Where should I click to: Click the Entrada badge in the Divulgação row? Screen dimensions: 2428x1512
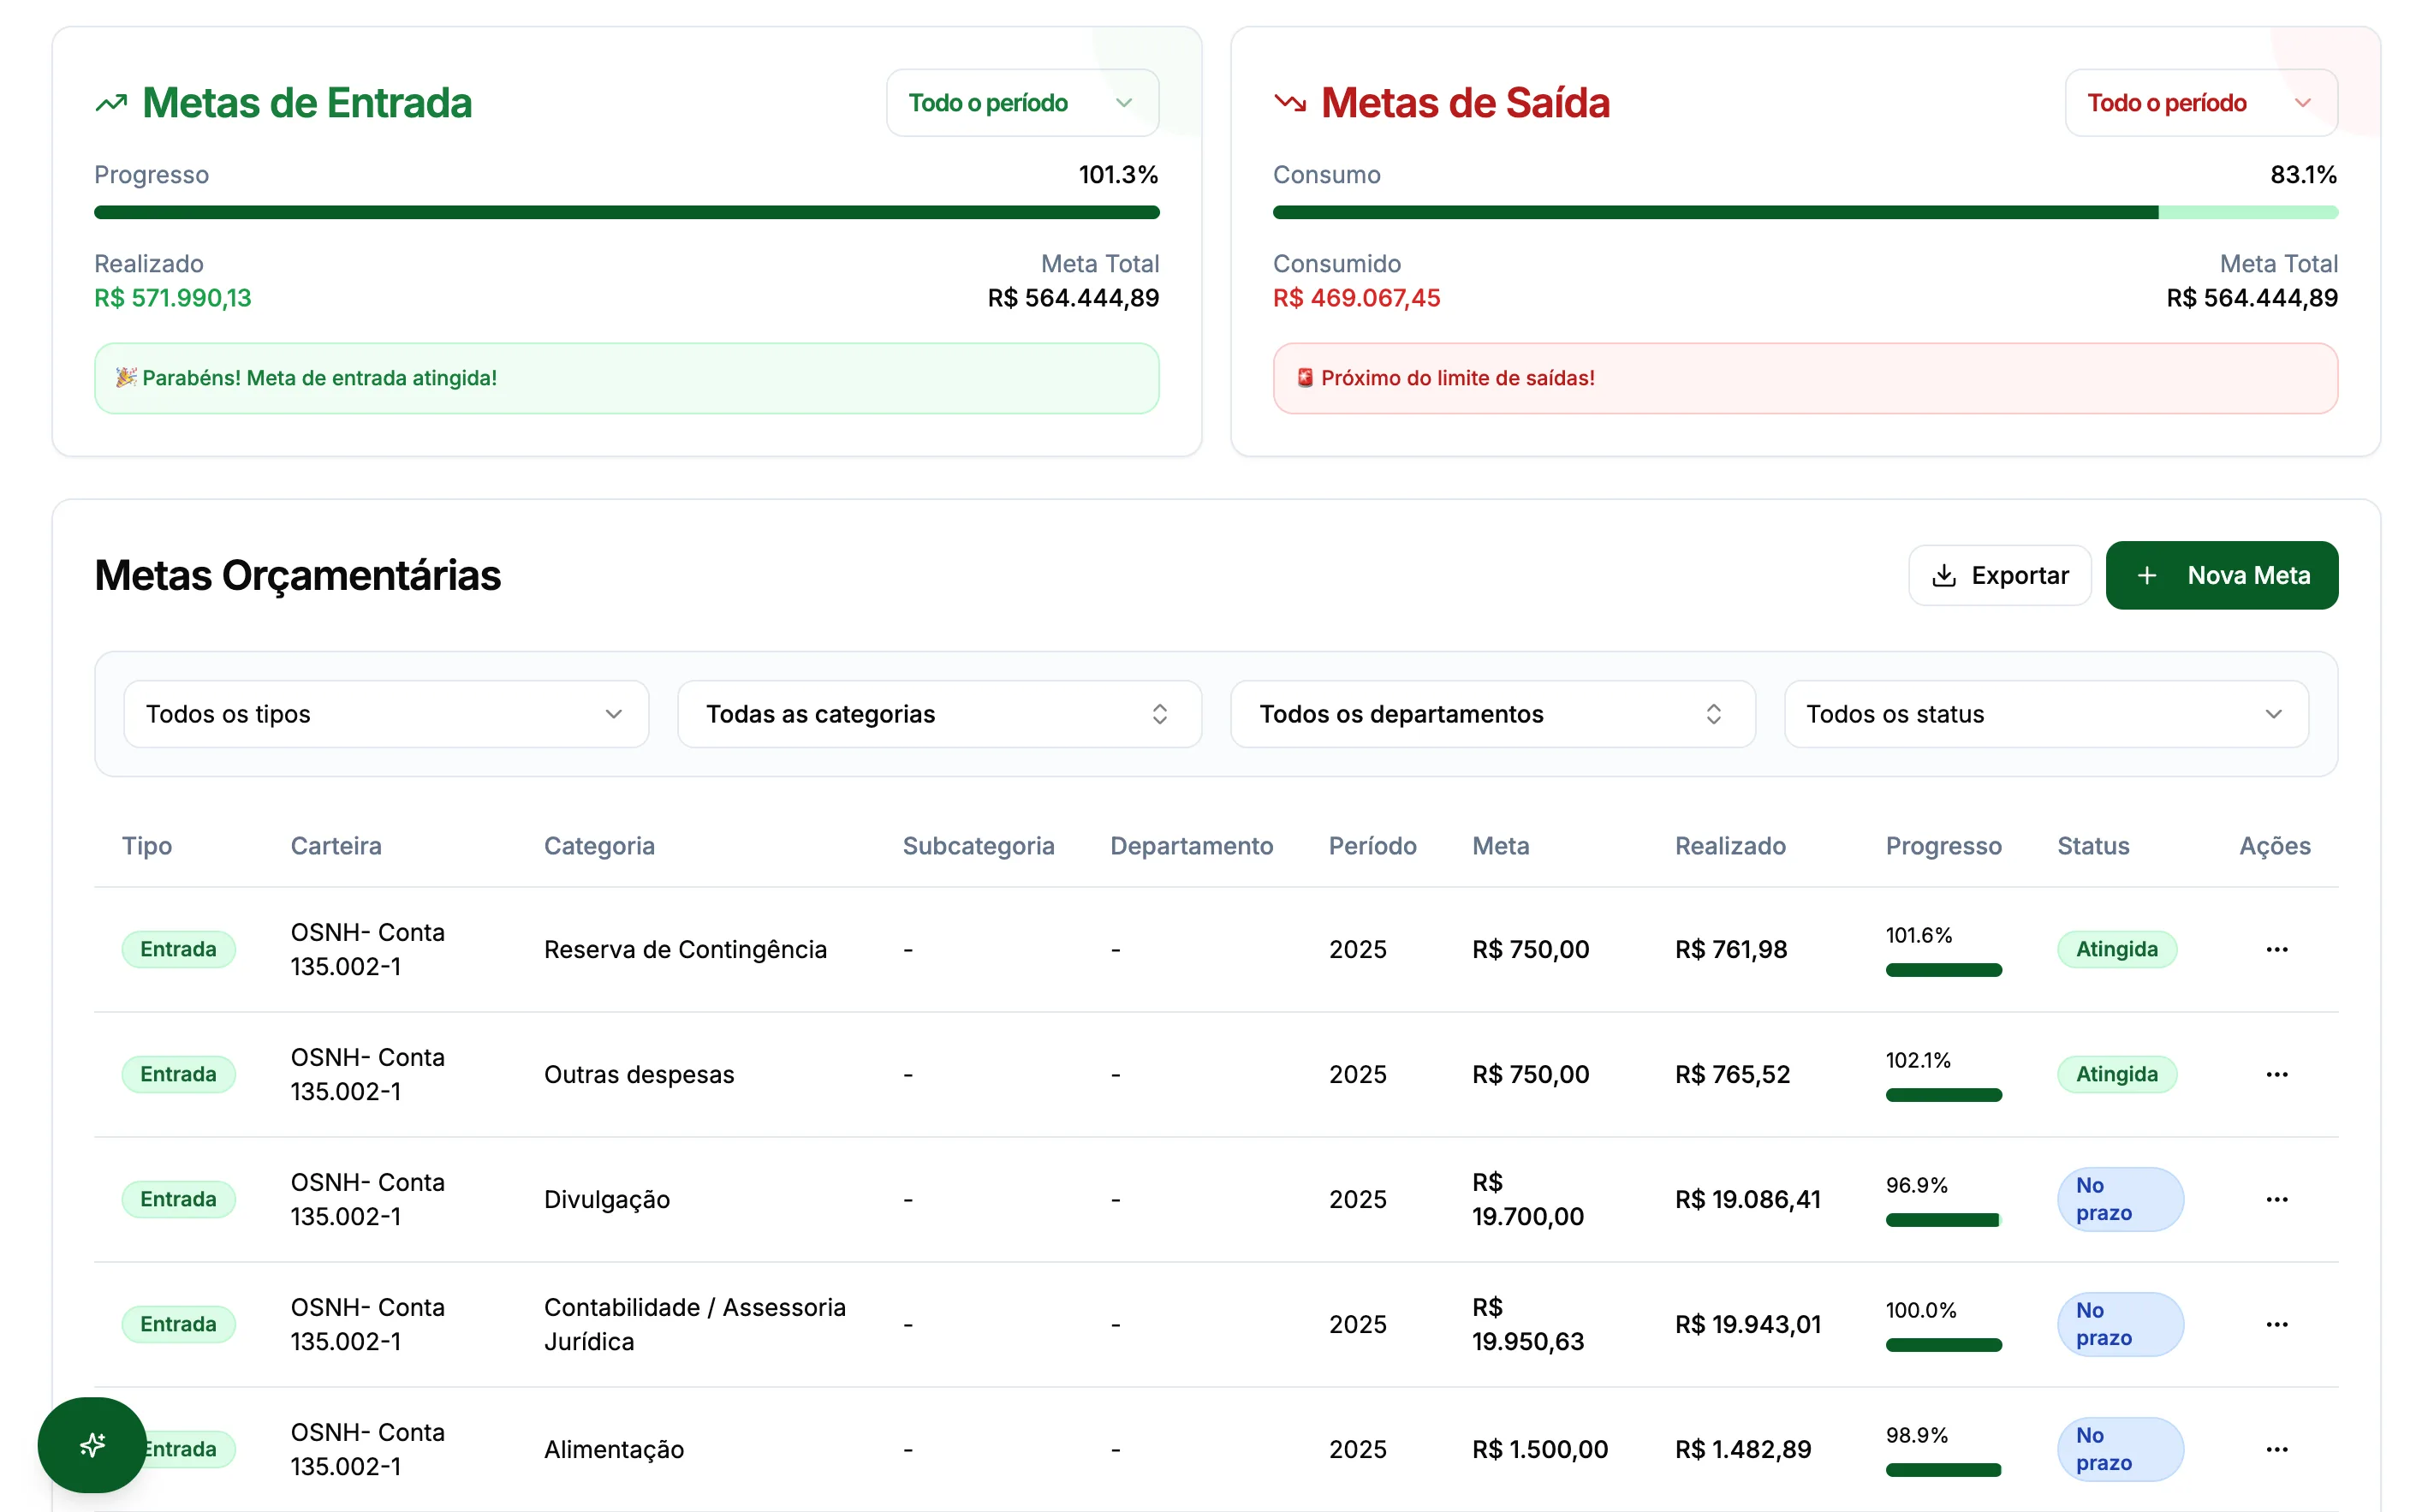click(x=178, y=1199)
